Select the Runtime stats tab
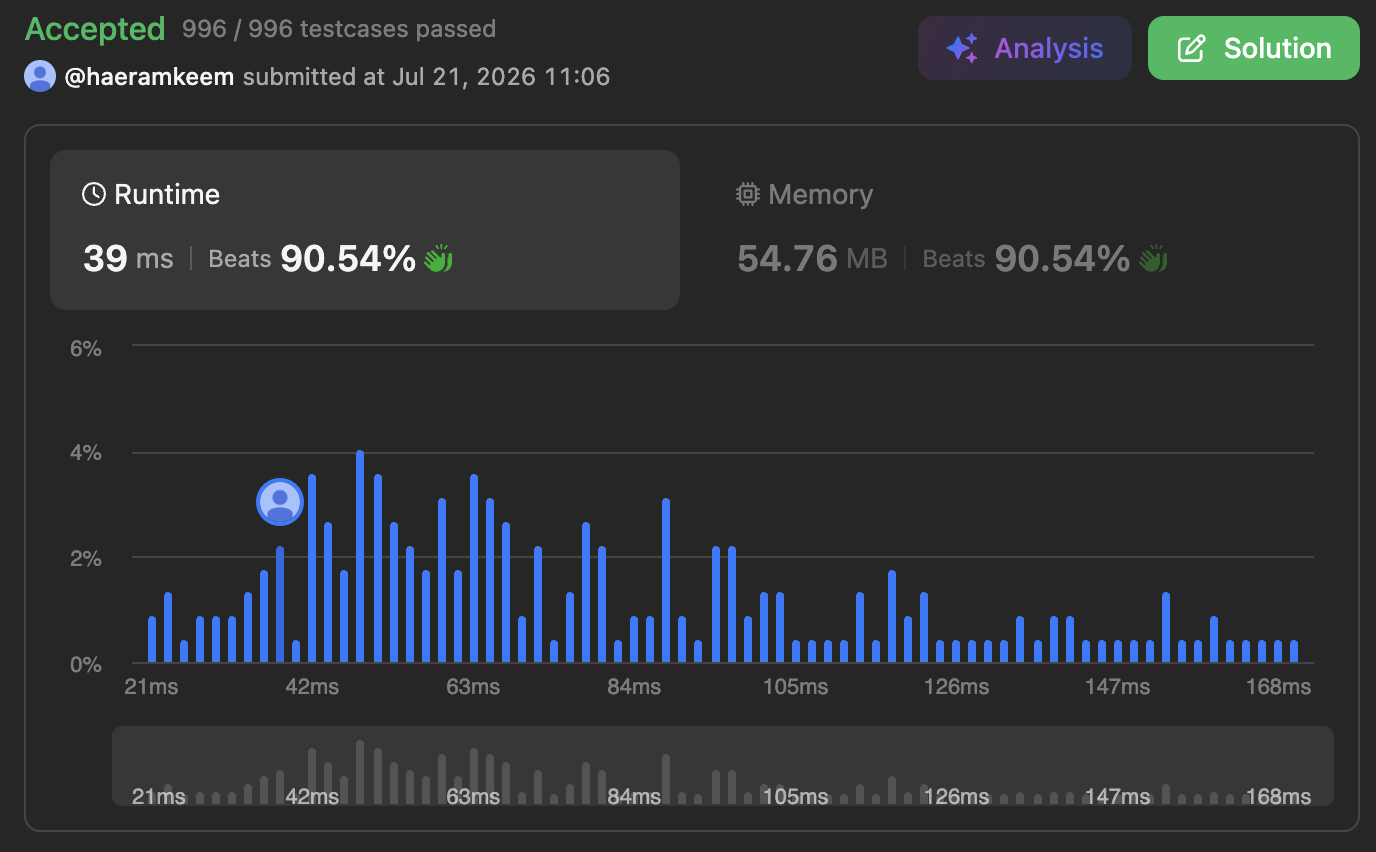The width and height of the screenshot is (1376, 852). tap(365, 230)
